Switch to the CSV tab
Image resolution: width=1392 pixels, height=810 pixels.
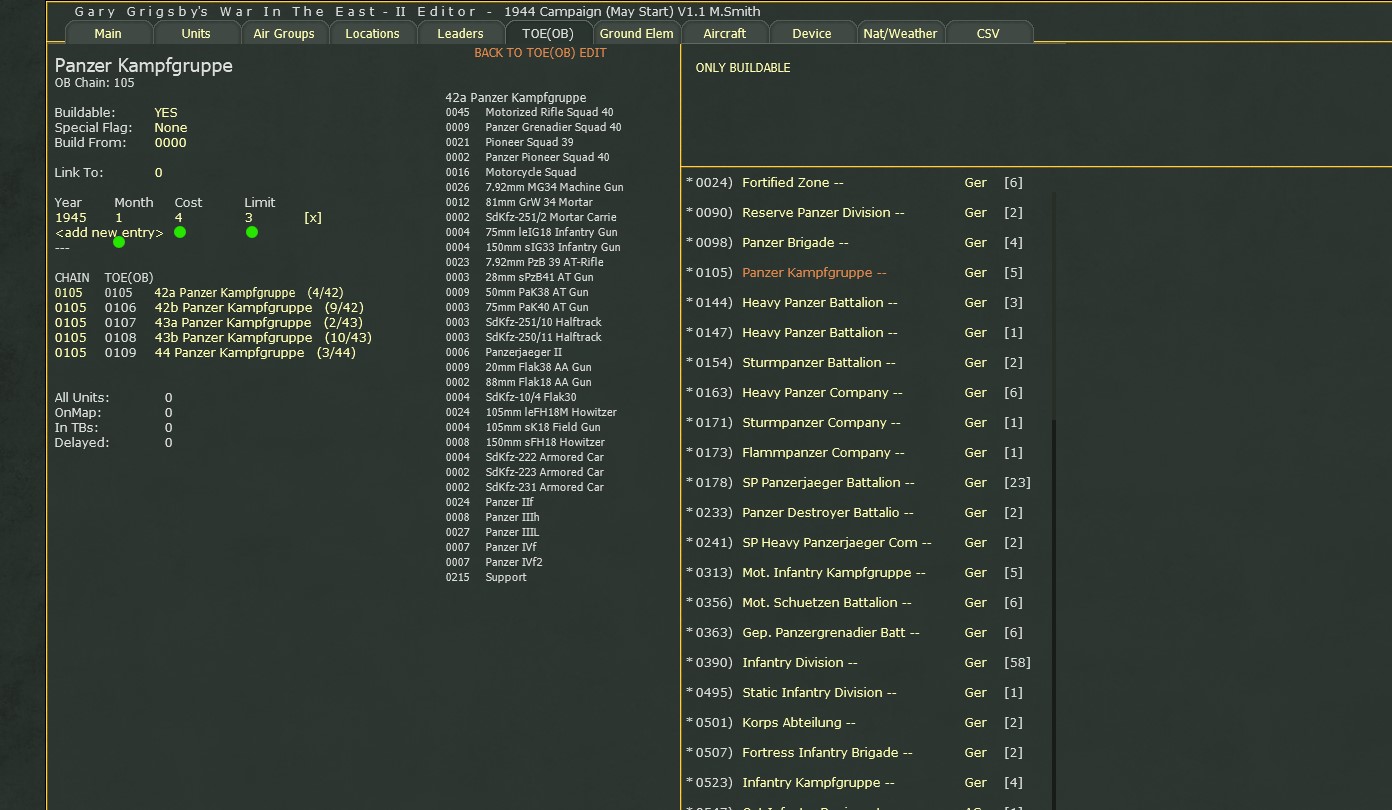(989, 32)
